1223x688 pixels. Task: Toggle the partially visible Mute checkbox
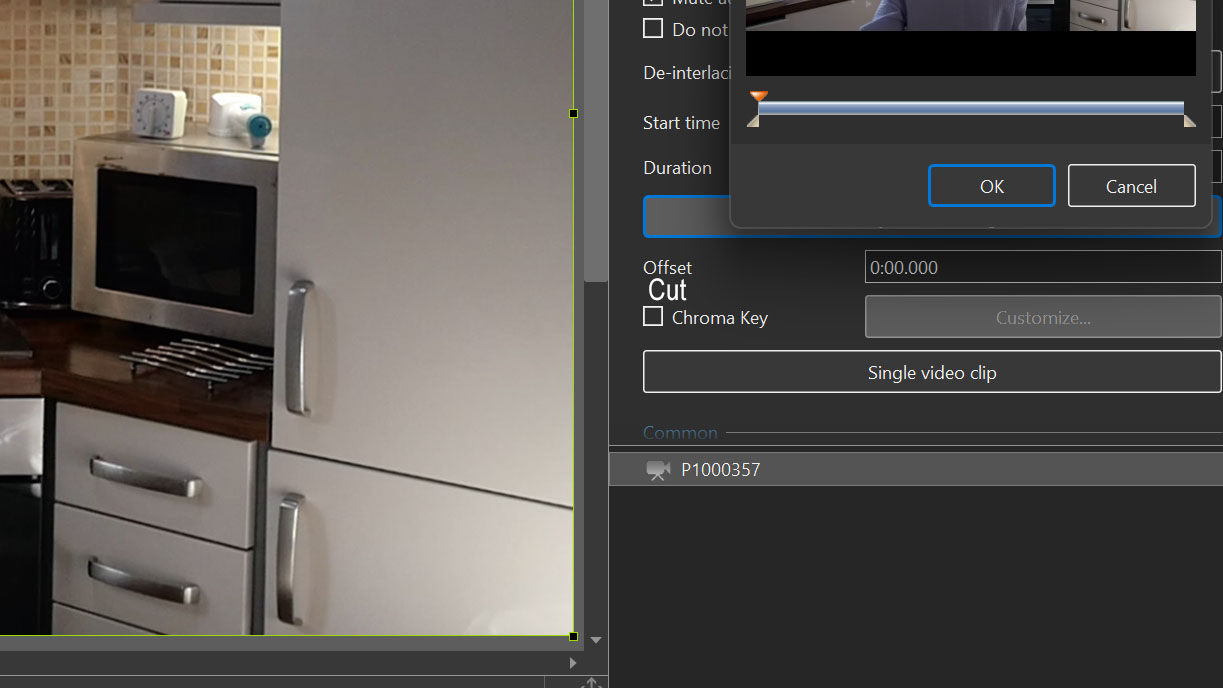pyautogui.click(x=653, y=2)
